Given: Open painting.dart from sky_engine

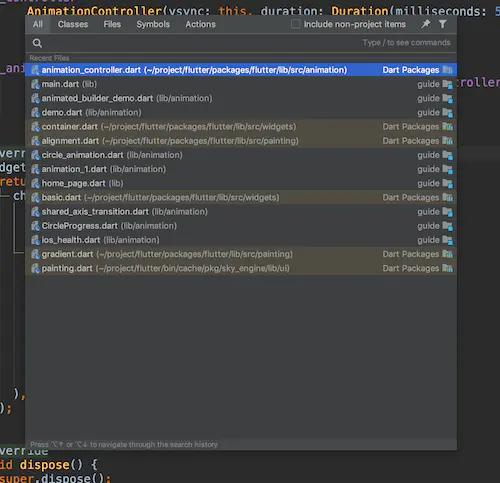Looking at the screenshot, I should (241, 268).
